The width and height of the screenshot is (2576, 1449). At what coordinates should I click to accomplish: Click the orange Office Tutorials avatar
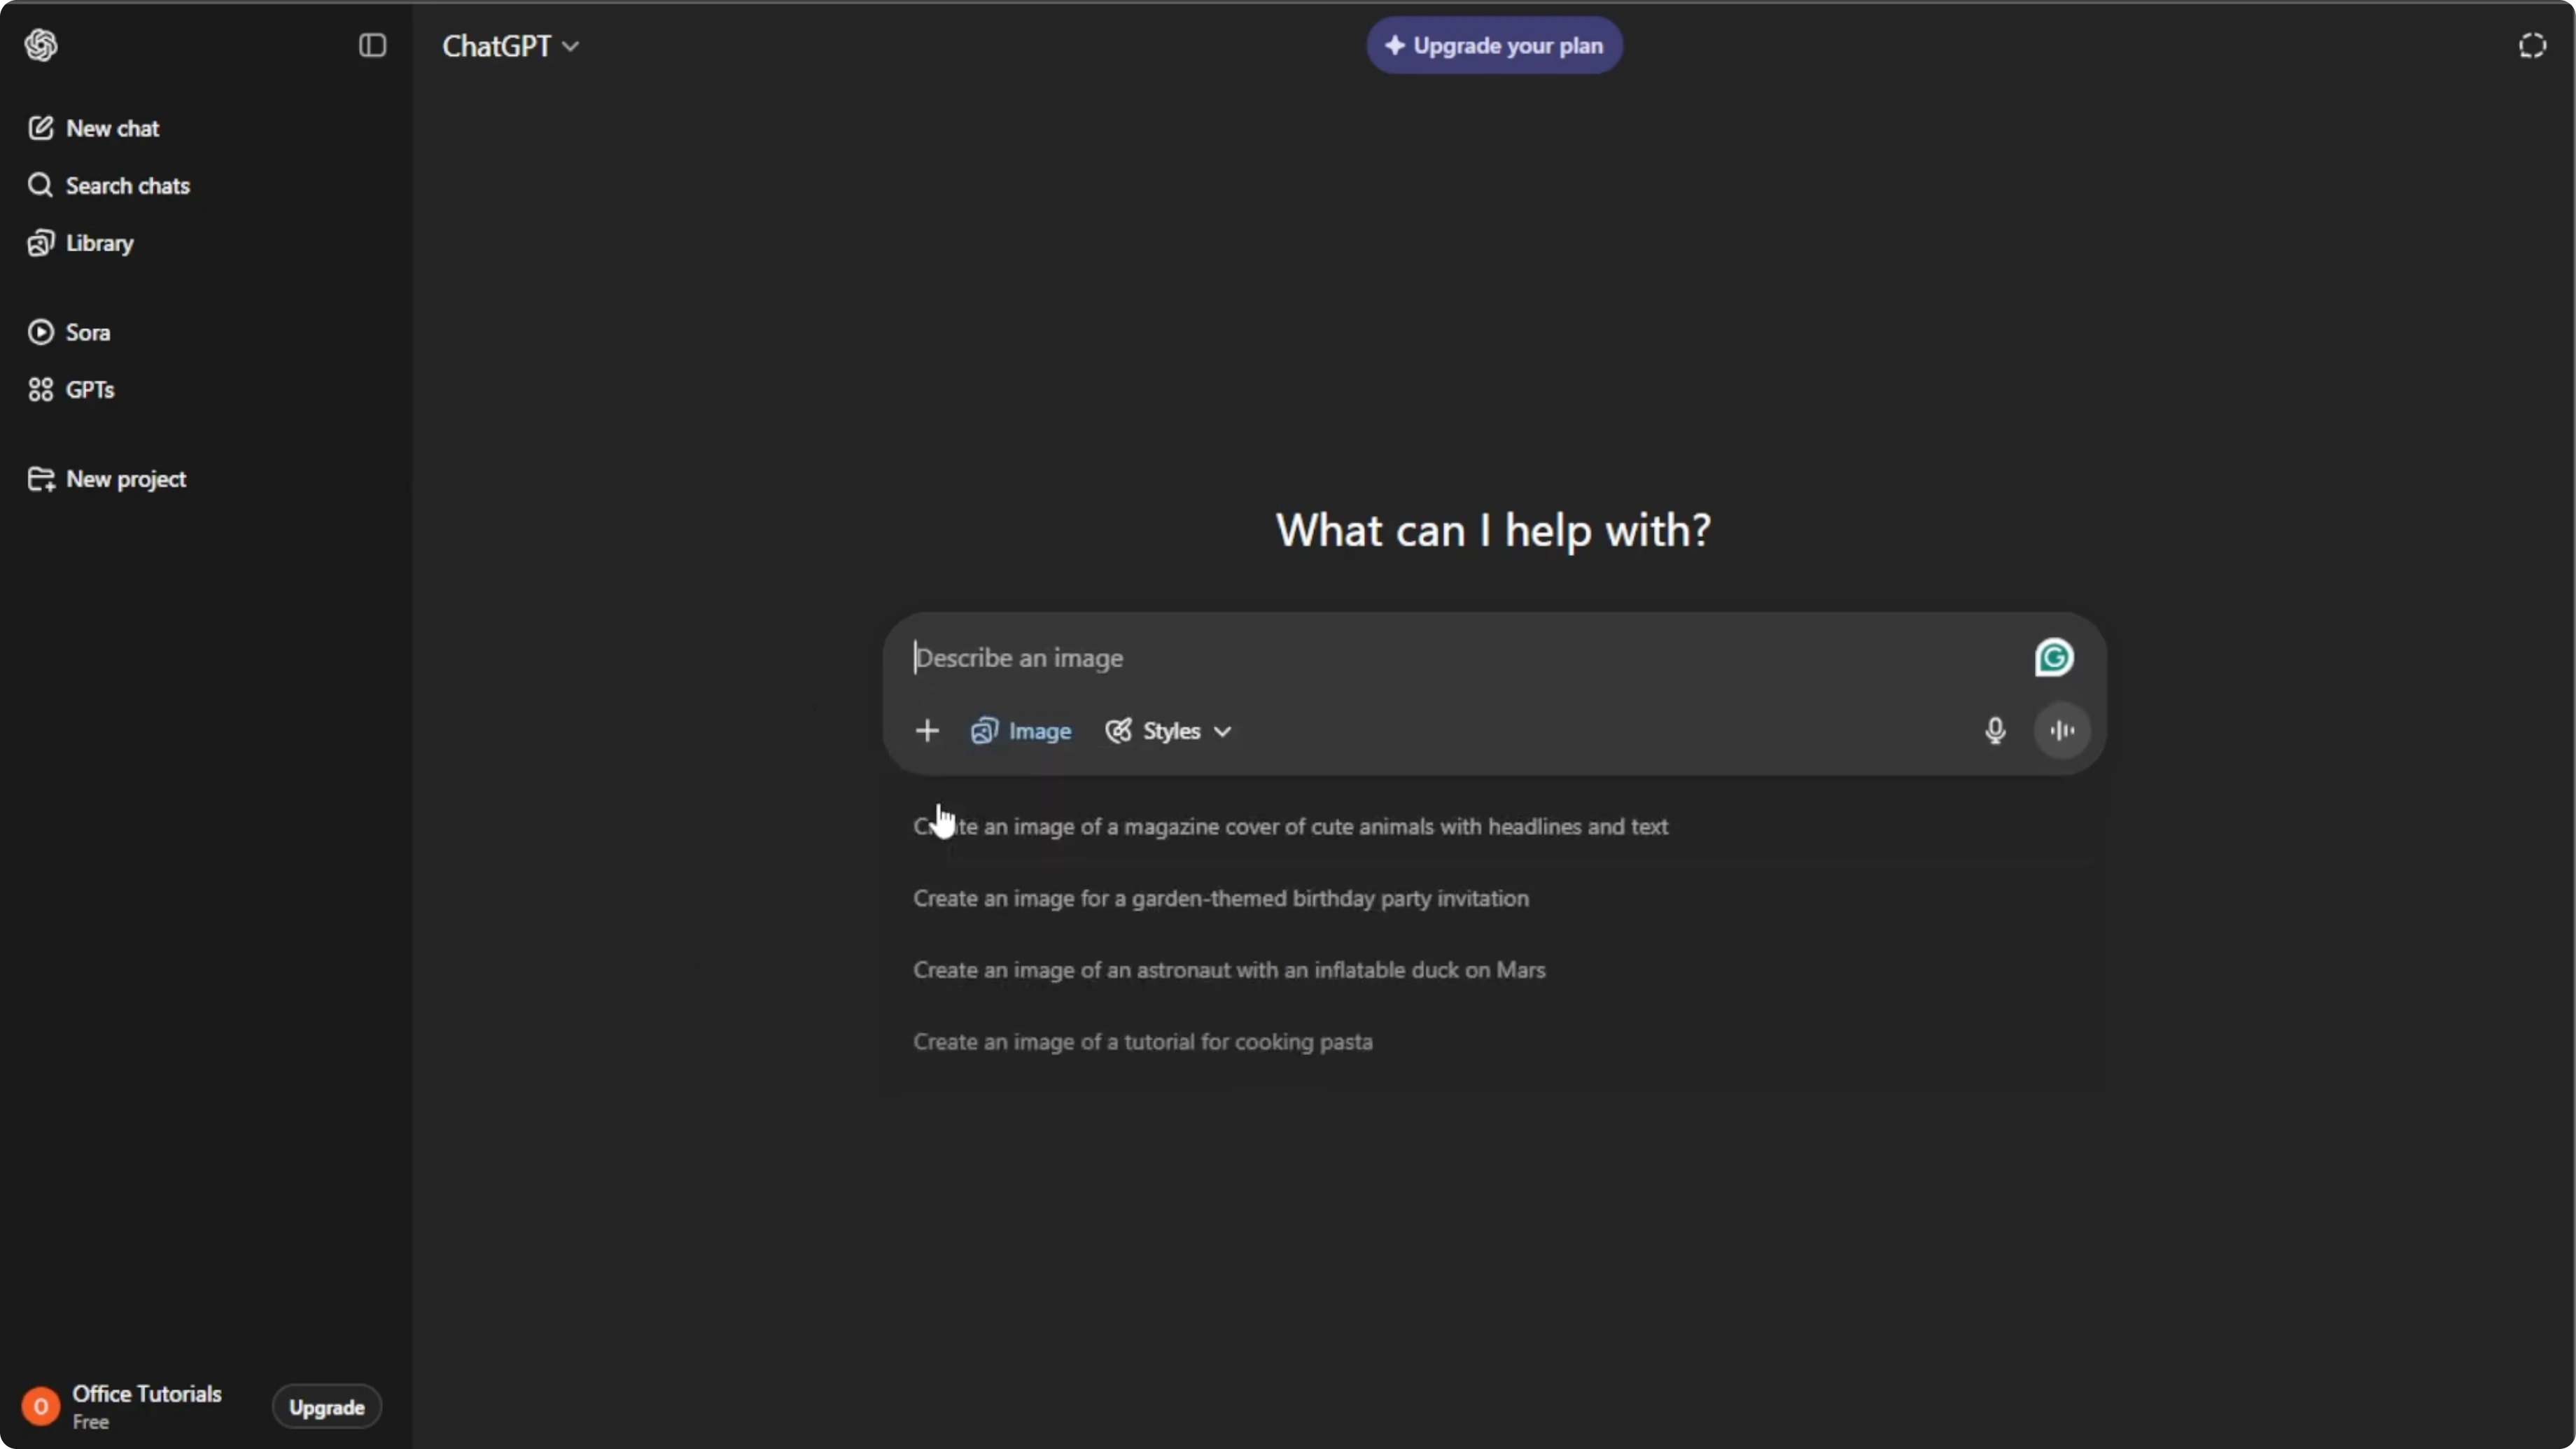coord(41,1407)
